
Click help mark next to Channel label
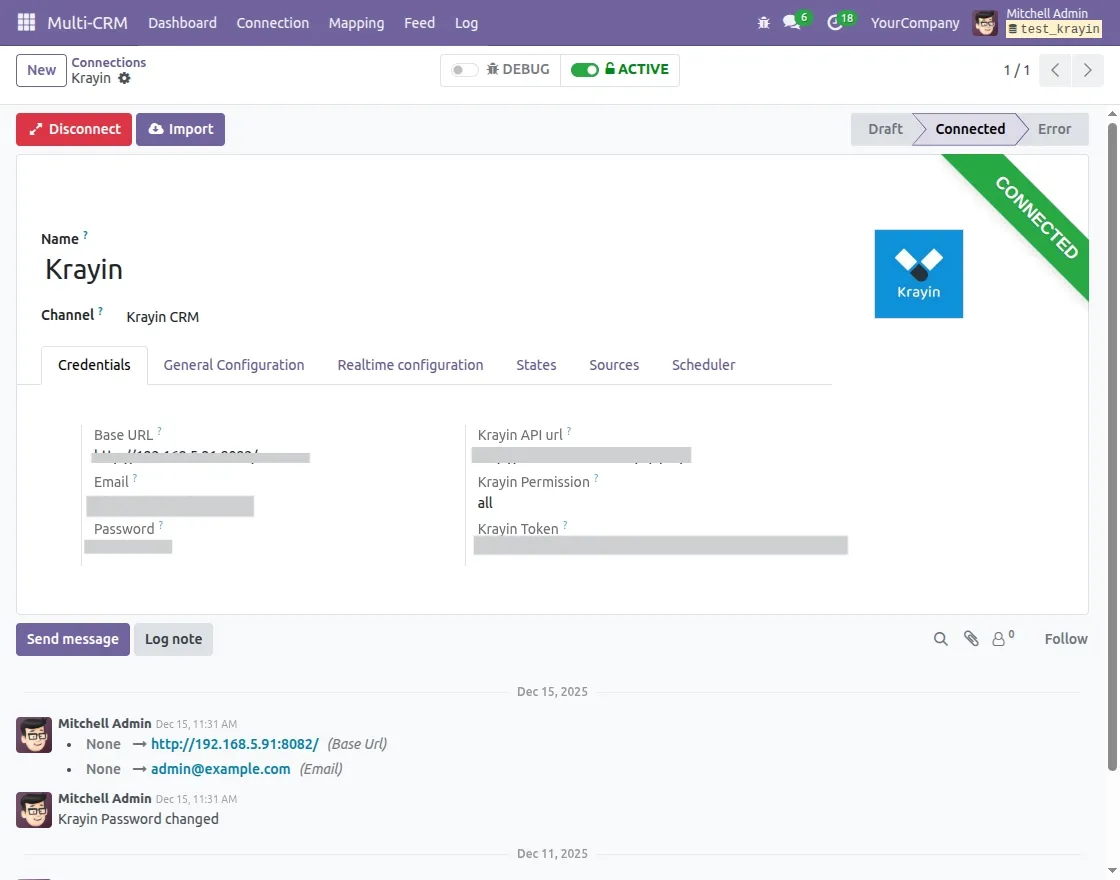[101, 311]
